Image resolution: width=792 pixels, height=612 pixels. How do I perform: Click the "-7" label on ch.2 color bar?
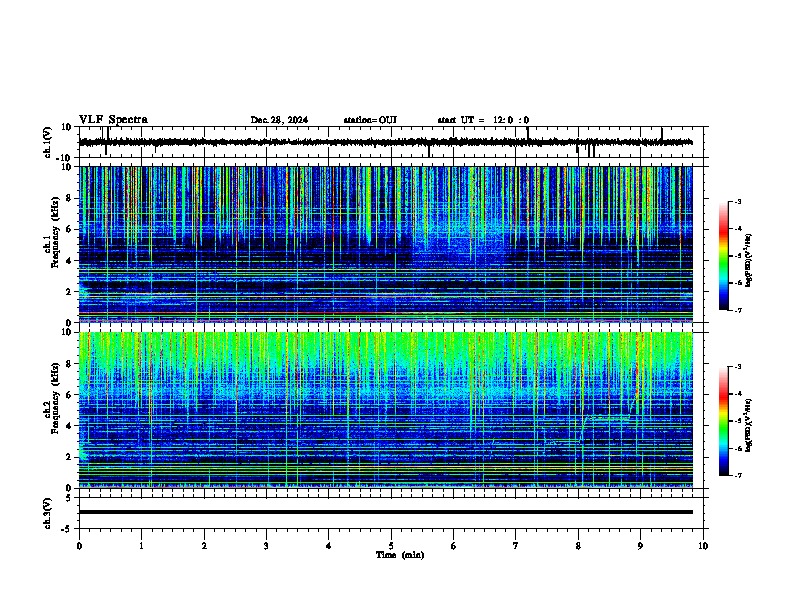[737, 475]
